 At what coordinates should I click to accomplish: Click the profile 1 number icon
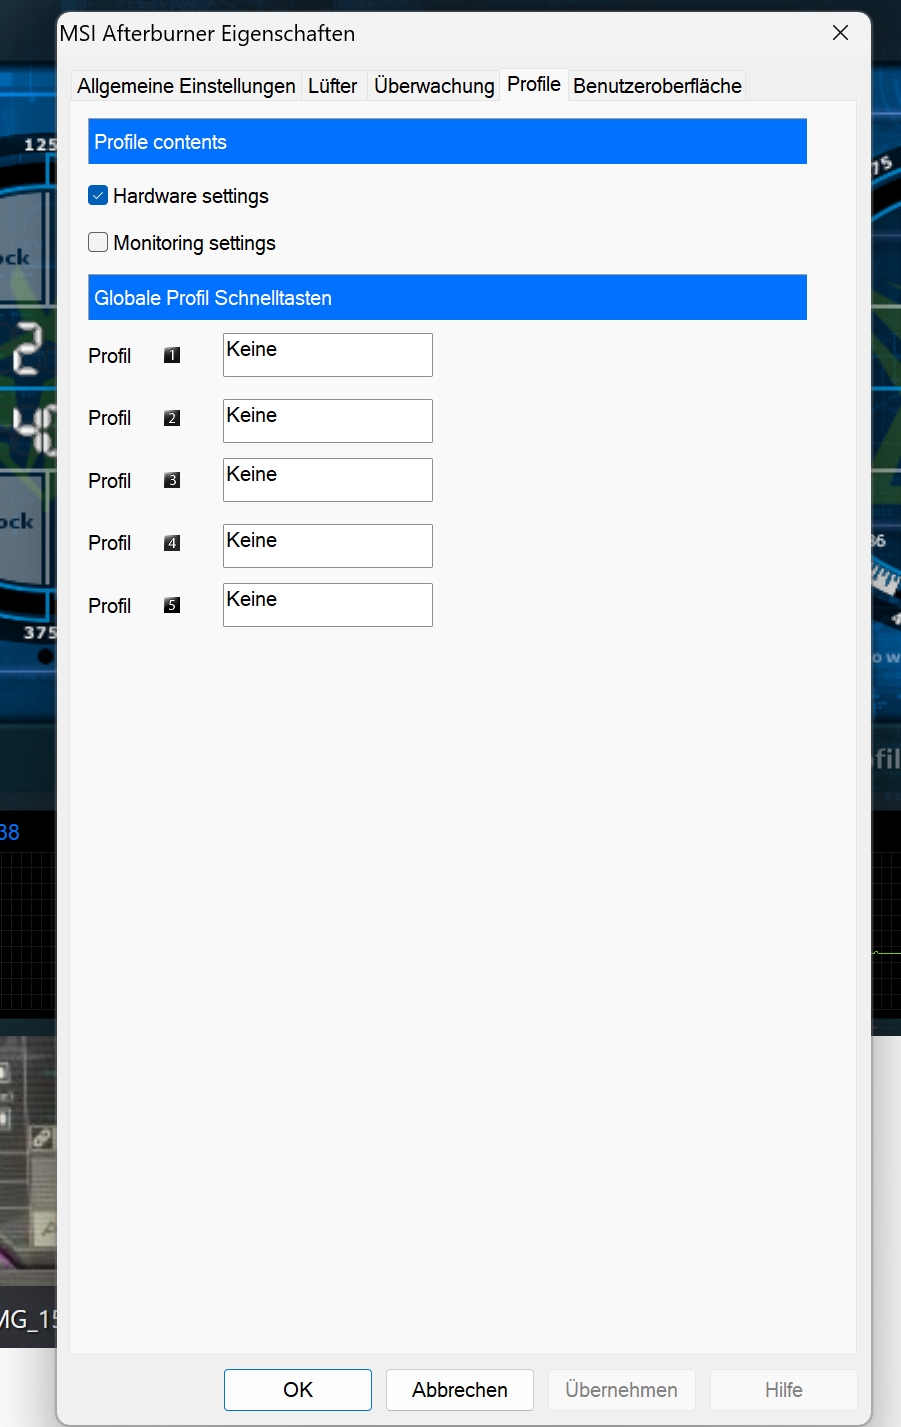coord(172,355)
